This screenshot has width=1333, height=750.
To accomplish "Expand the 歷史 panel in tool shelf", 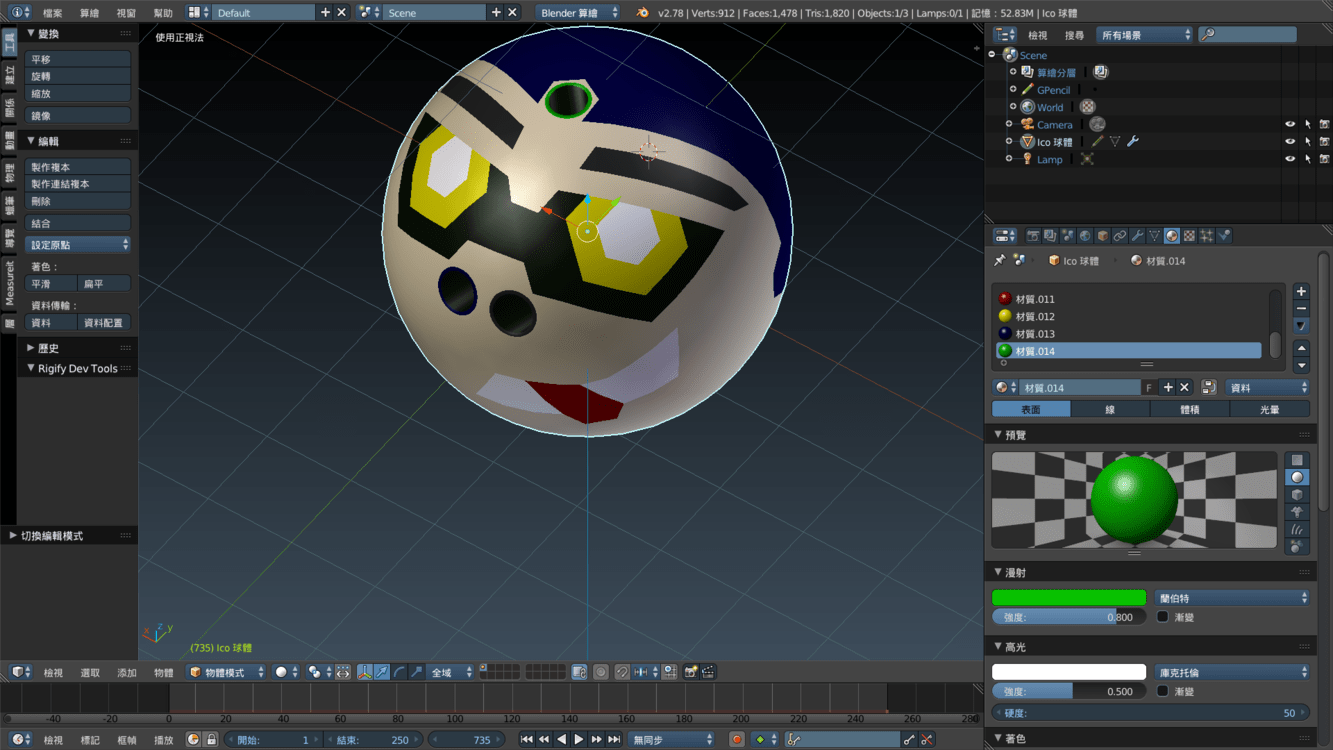I will 48,348.
